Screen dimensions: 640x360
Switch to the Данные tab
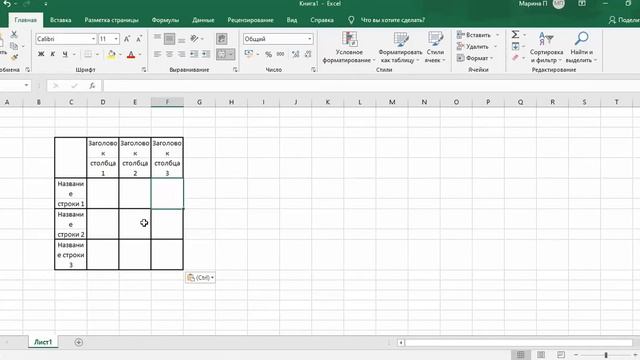click(x=203, y=20)
